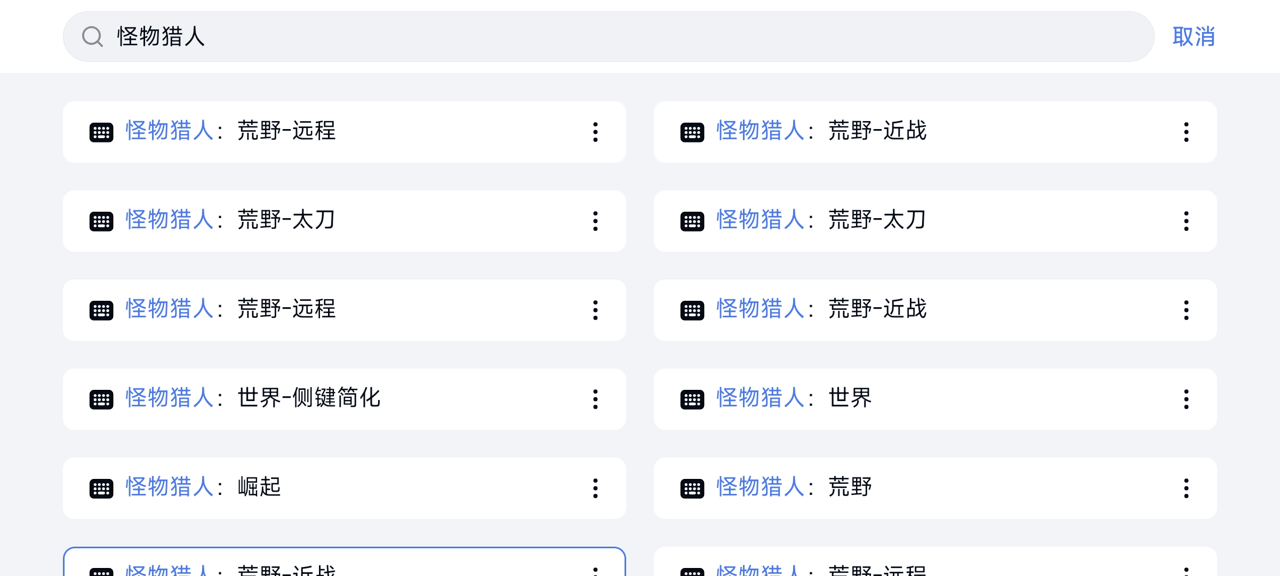The height and width of the screenshot is (576, 1280).
Task: Click the keyboard icon beside 怪物猎人：崛起
Action: (x=101, y=488)
